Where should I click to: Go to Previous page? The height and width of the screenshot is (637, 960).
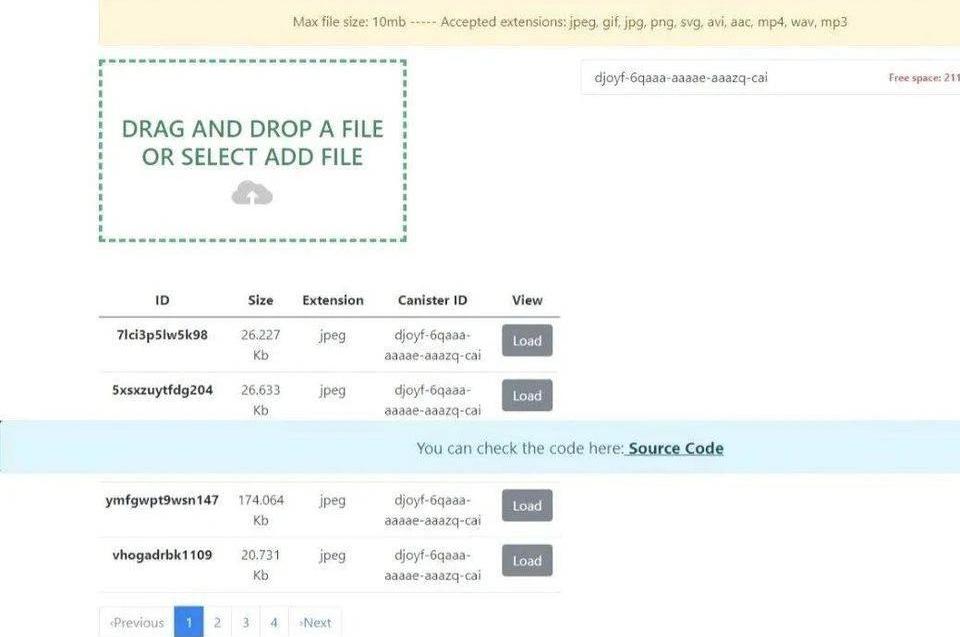[x=137, y=623]
